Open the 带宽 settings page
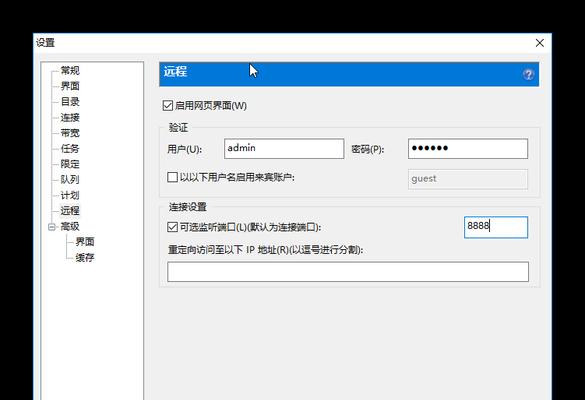Image resolution: width=585 pixels, height=400 pixels. 70,133
